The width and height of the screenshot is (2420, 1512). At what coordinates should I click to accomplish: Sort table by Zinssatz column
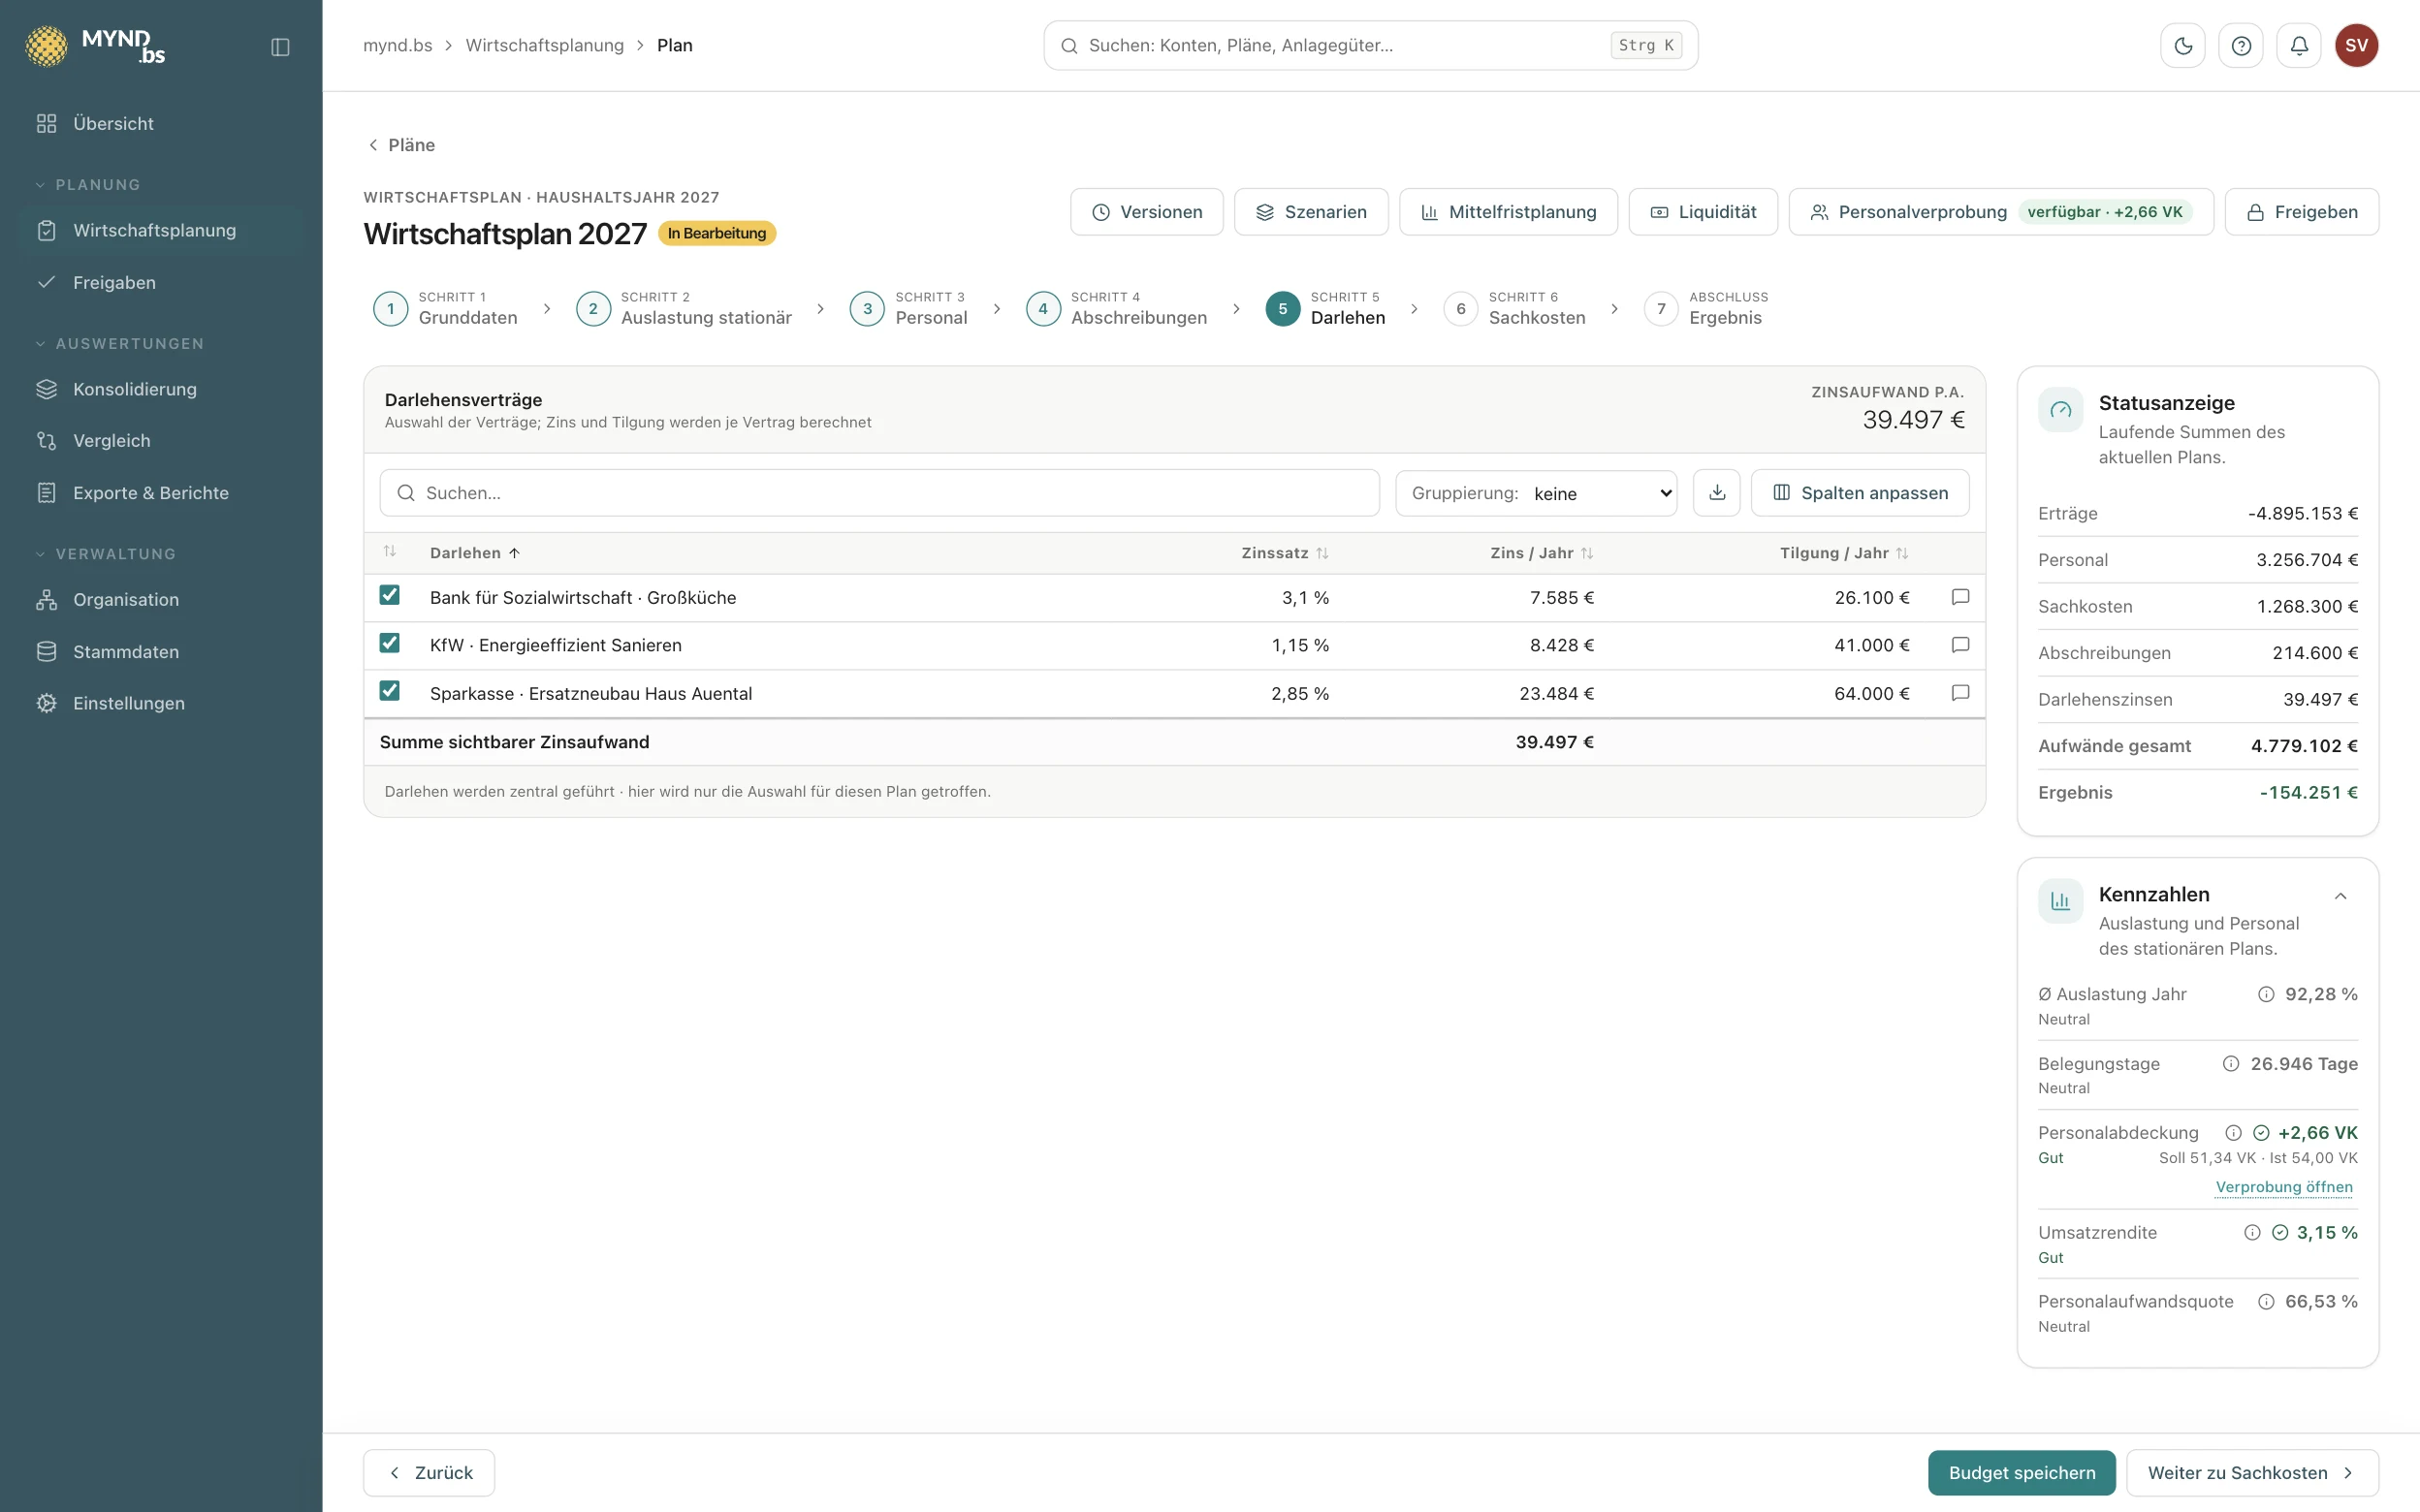click(x=1284, y=553)
